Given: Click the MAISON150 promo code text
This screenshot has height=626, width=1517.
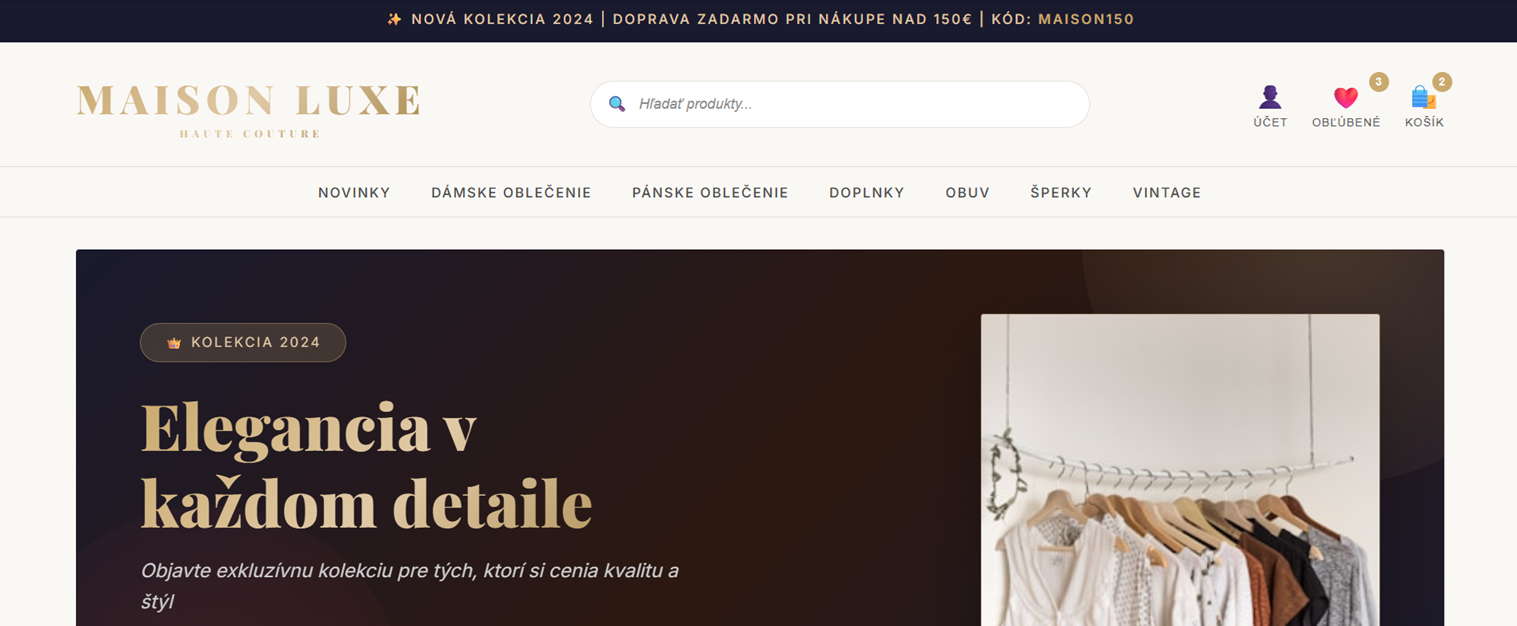Looking at the screenshot, I should [x=1086, y=19].
